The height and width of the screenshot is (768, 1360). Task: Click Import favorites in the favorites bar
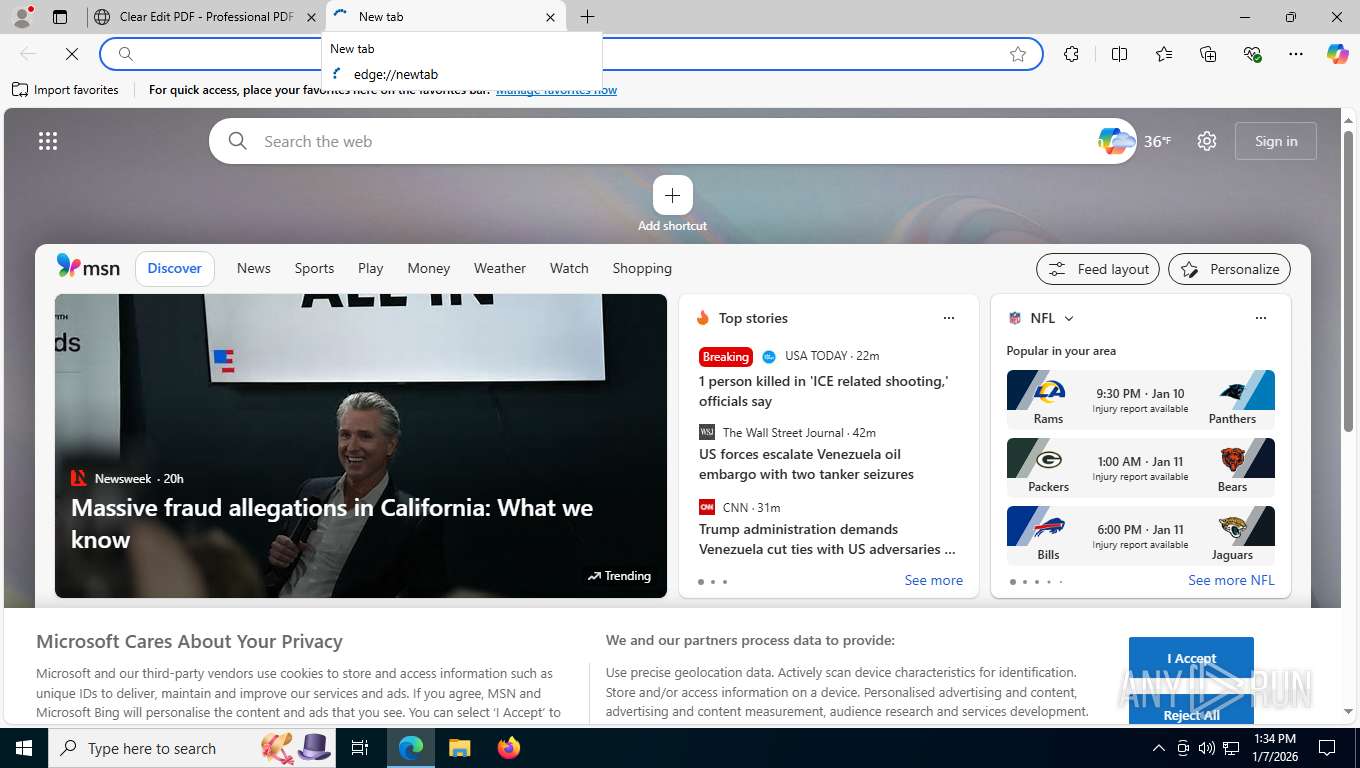[65, 90]
